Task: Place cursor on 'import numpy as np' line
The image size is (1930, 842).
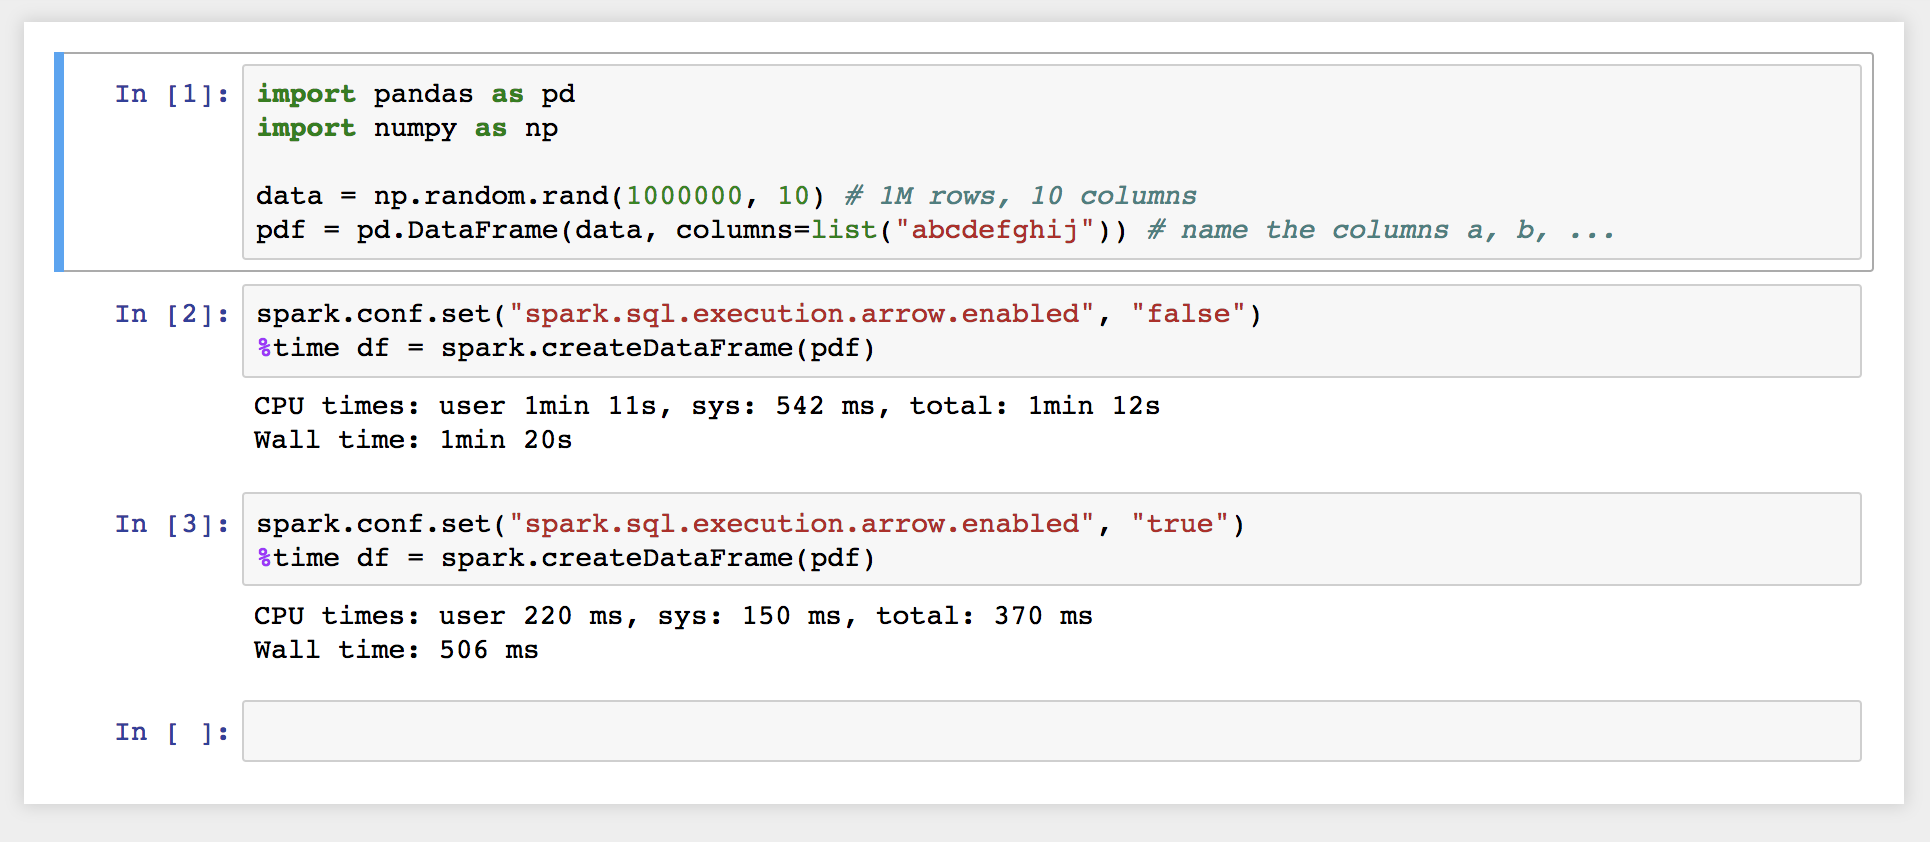Action: [x=407, y=128]
